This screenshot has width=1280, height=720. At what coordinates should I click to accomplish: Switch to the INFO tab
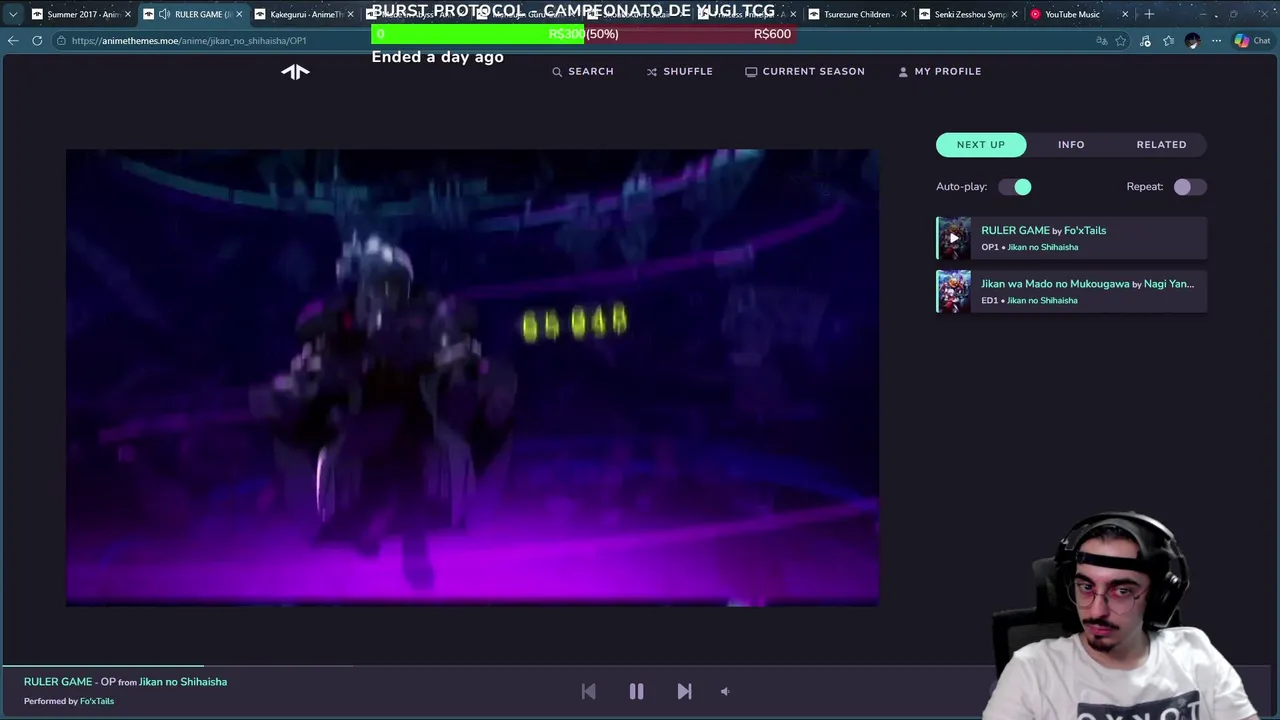pyautogui.click(x=1071, y=144)
